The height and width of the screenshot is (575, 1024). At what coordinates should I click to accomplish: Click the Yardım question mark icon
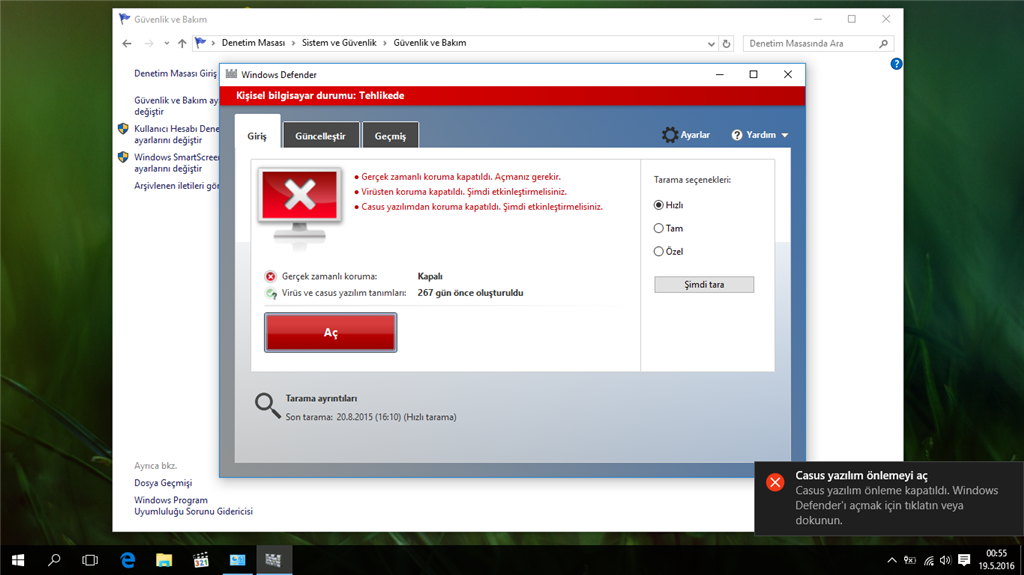(x=737, y=135)
